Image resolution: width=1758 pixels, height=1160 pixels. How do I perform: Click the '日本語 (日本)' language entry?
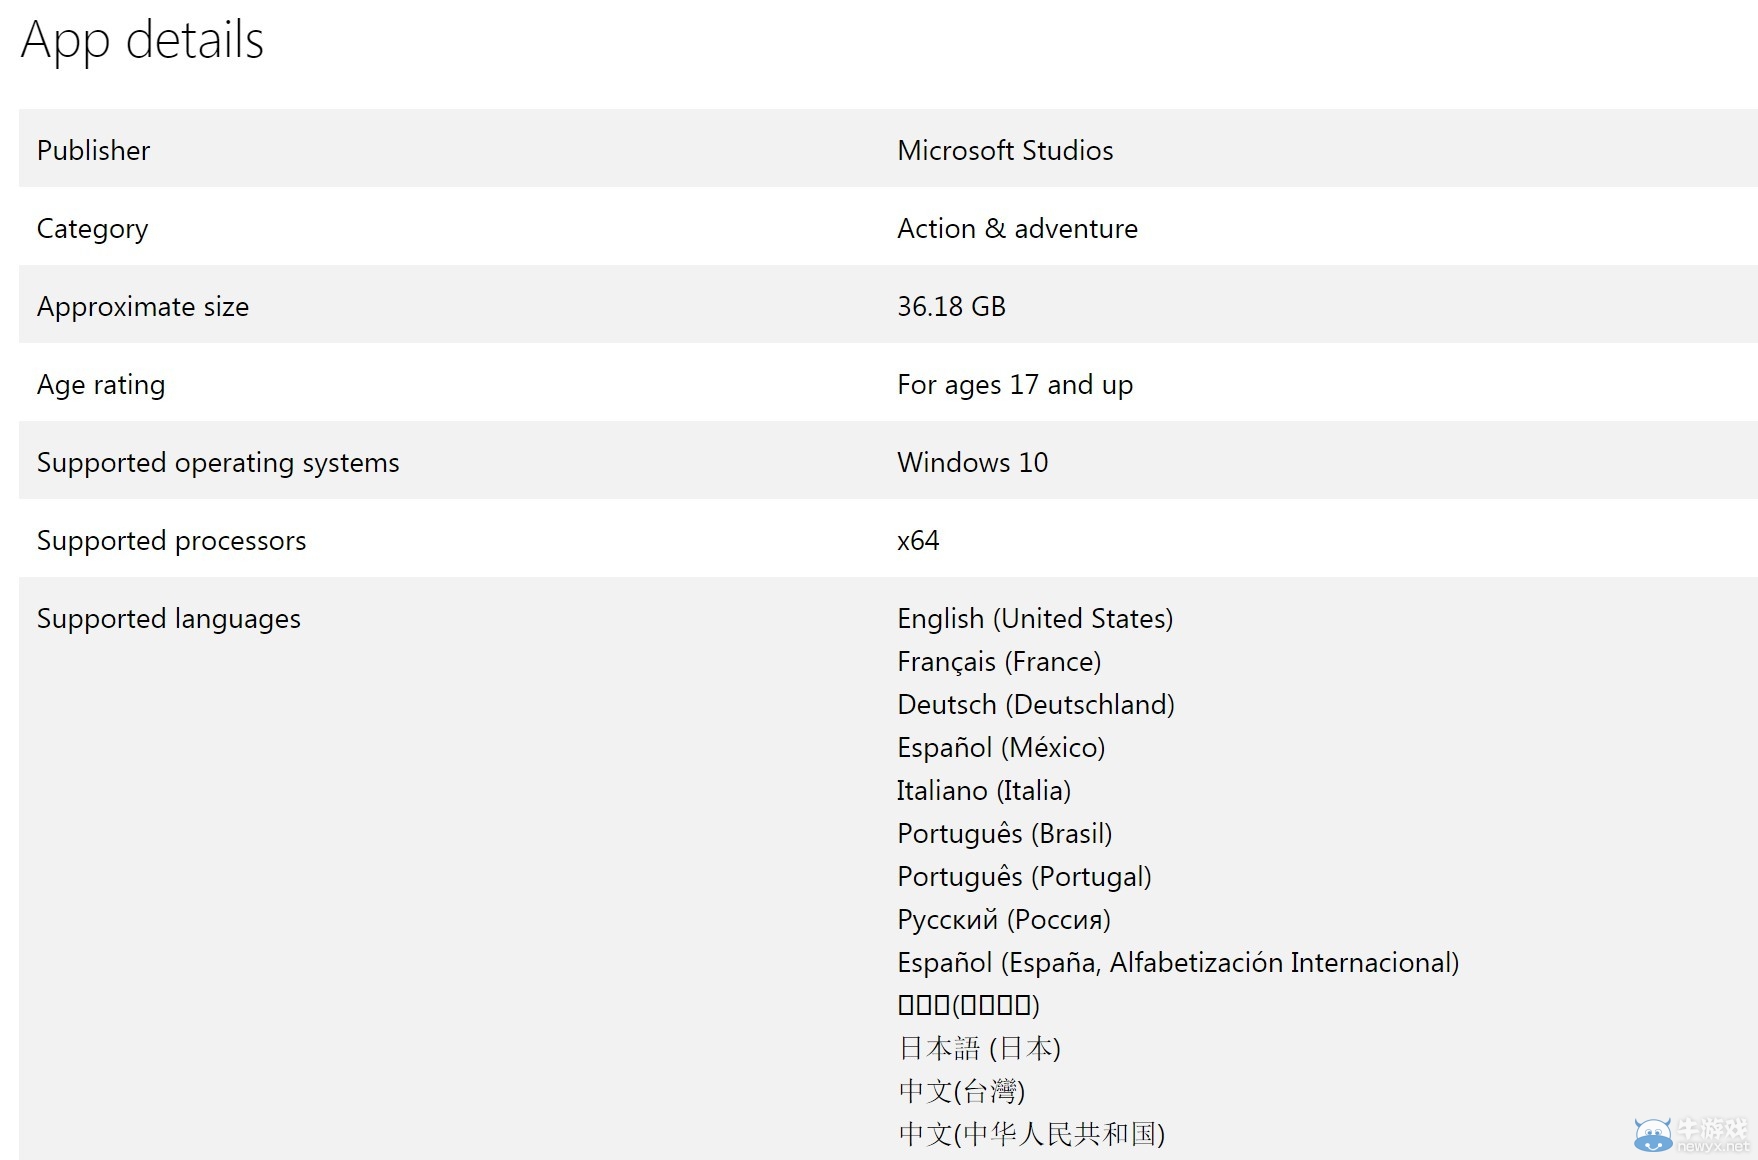(x=980, y=1049)
